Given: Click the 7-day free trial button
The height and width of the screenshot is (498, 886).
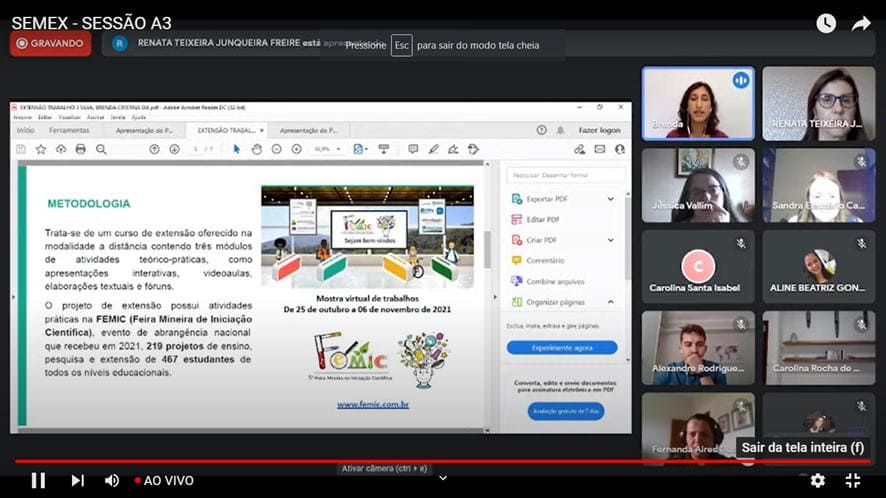Looking at the screenshot, I should tap(566, 411).
